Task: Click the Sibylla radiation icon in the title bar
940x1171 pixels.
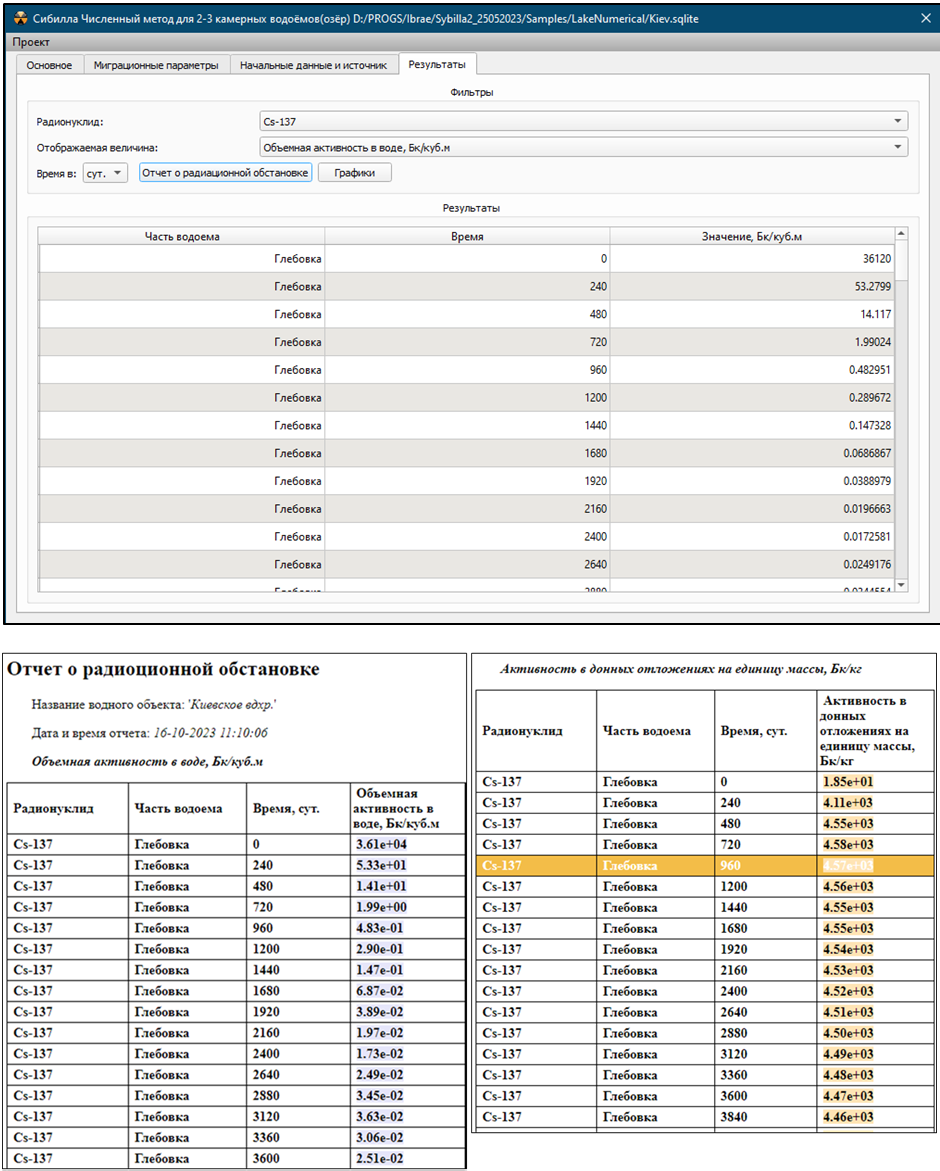Action: click(20, 18)
